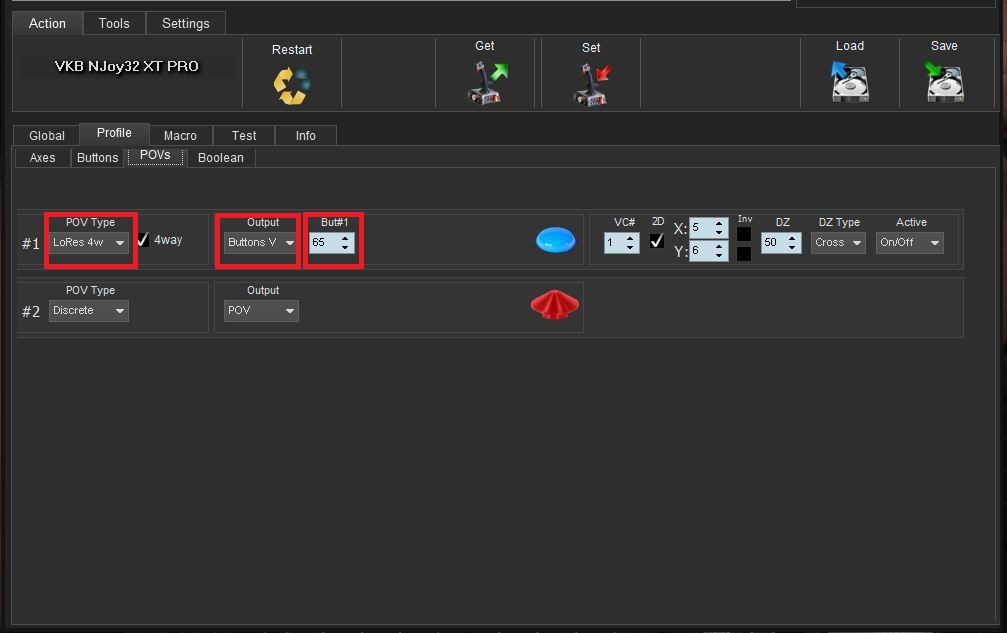Select the Boolean sub-tab
This screenshot has height=633, width=1007.
coord(221,158)
